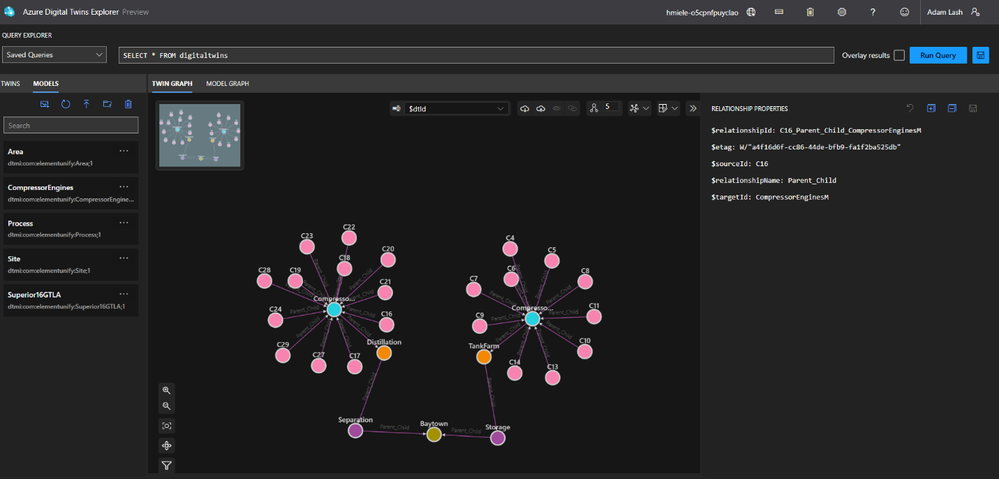999x479 pixels.
Task: Open the Saved Queries dropdown
Action: tap(54, 55)
